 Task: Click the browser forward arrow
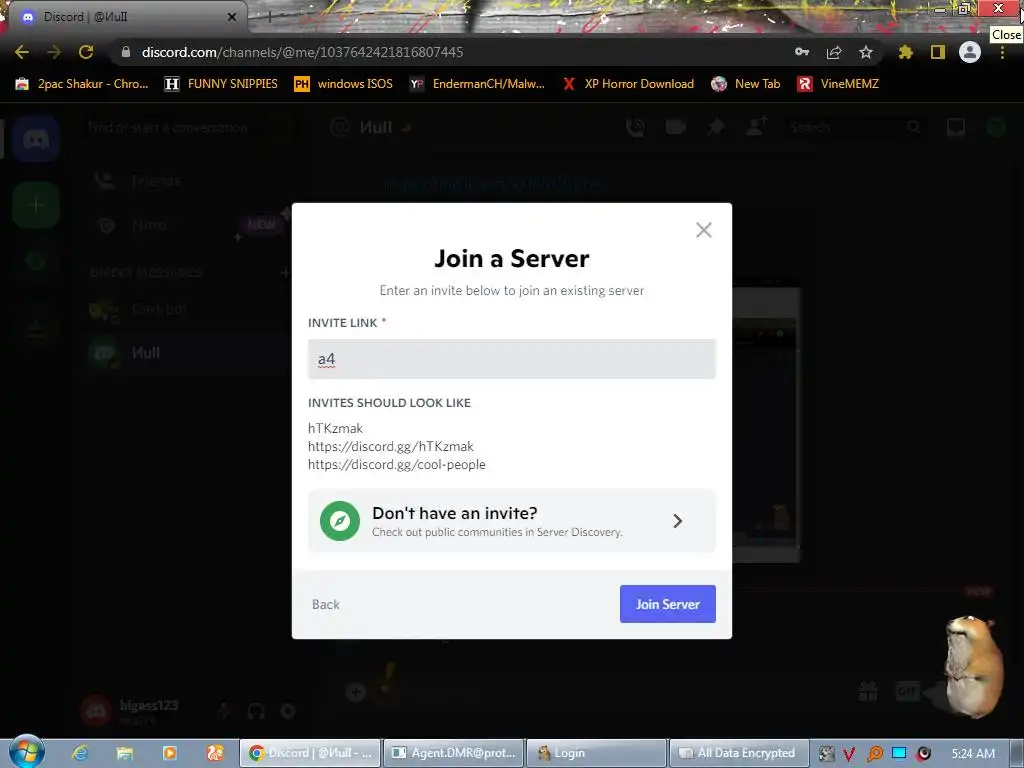54,52
